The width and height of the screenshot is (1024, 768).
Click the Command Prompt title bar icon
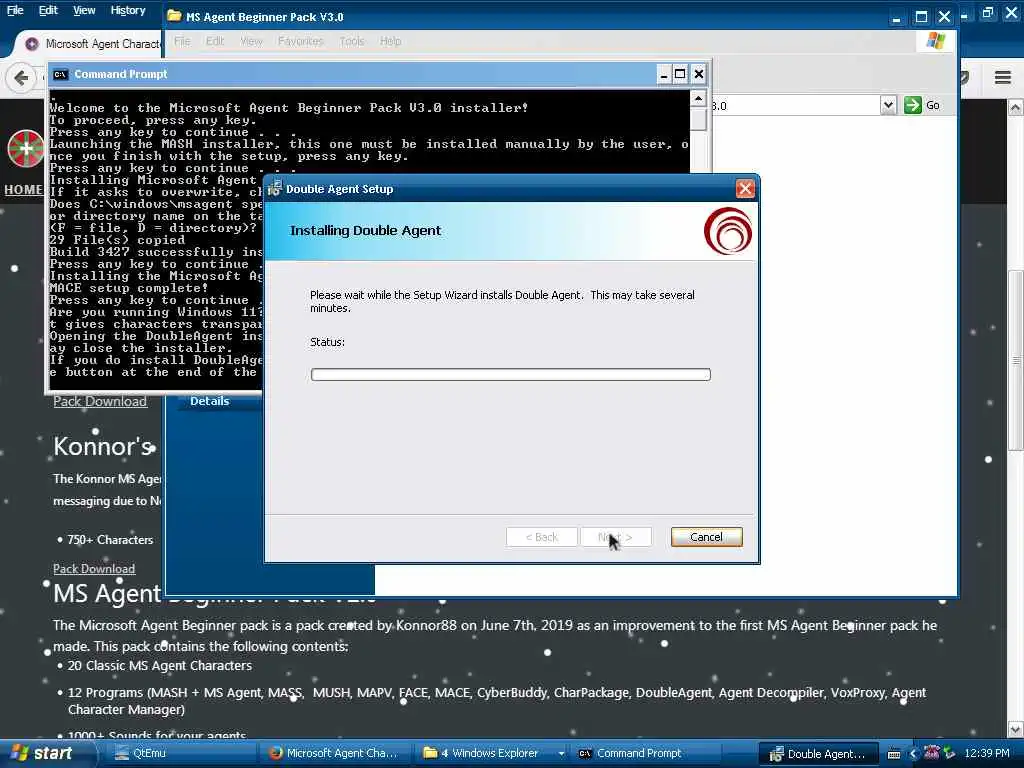60,74
